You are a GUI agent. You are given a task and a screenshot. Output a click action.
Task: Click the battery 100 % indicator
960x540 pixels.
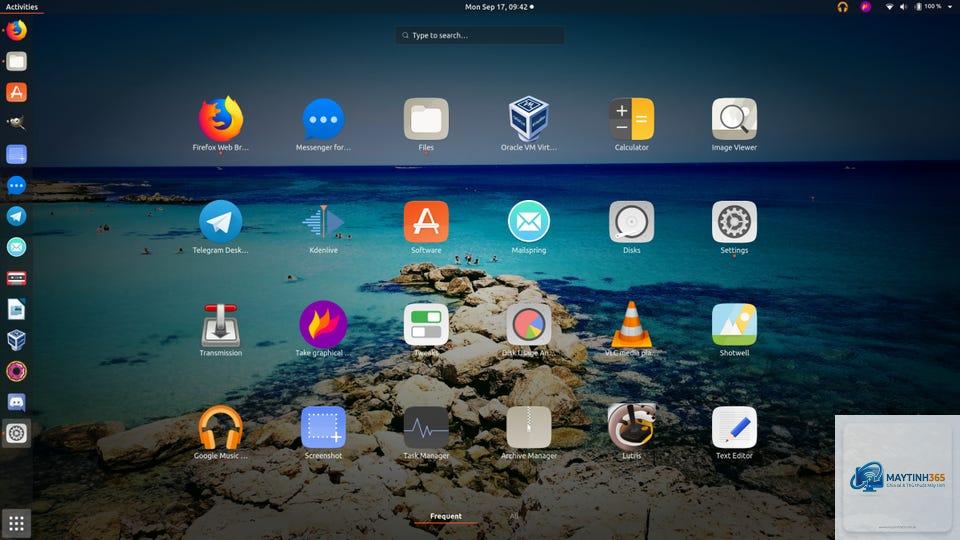[x=928, y=7]
